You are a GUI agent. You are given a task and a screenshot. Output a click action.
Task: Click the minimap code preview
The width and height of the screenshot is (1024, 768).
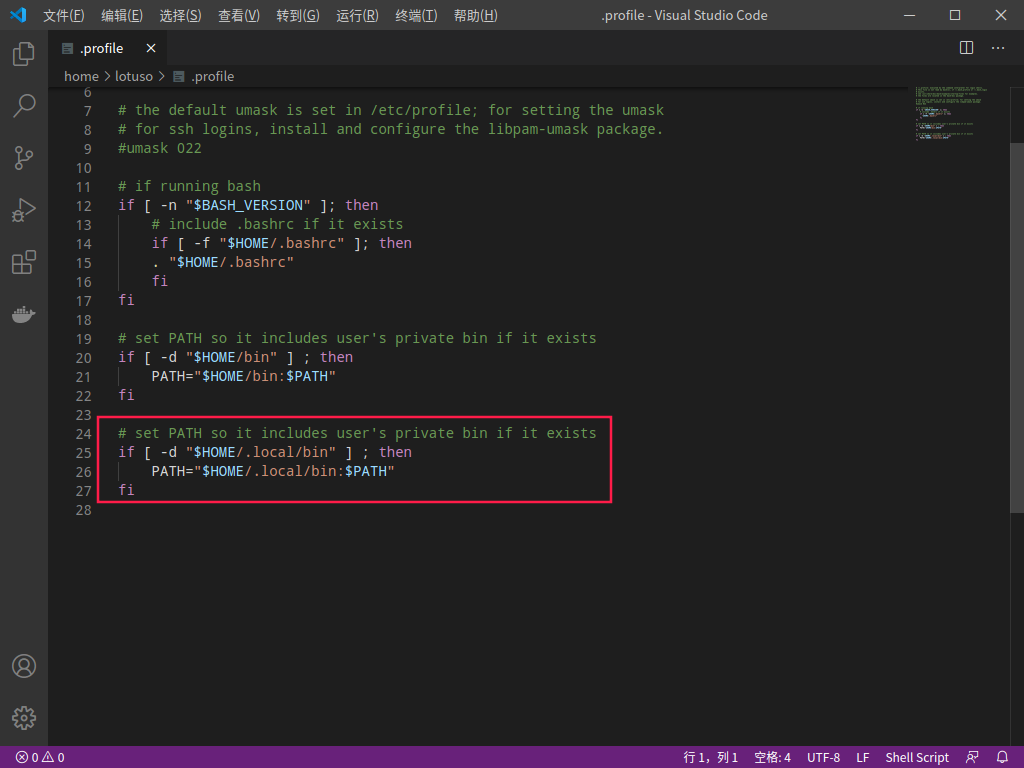(x=950, y=113)
